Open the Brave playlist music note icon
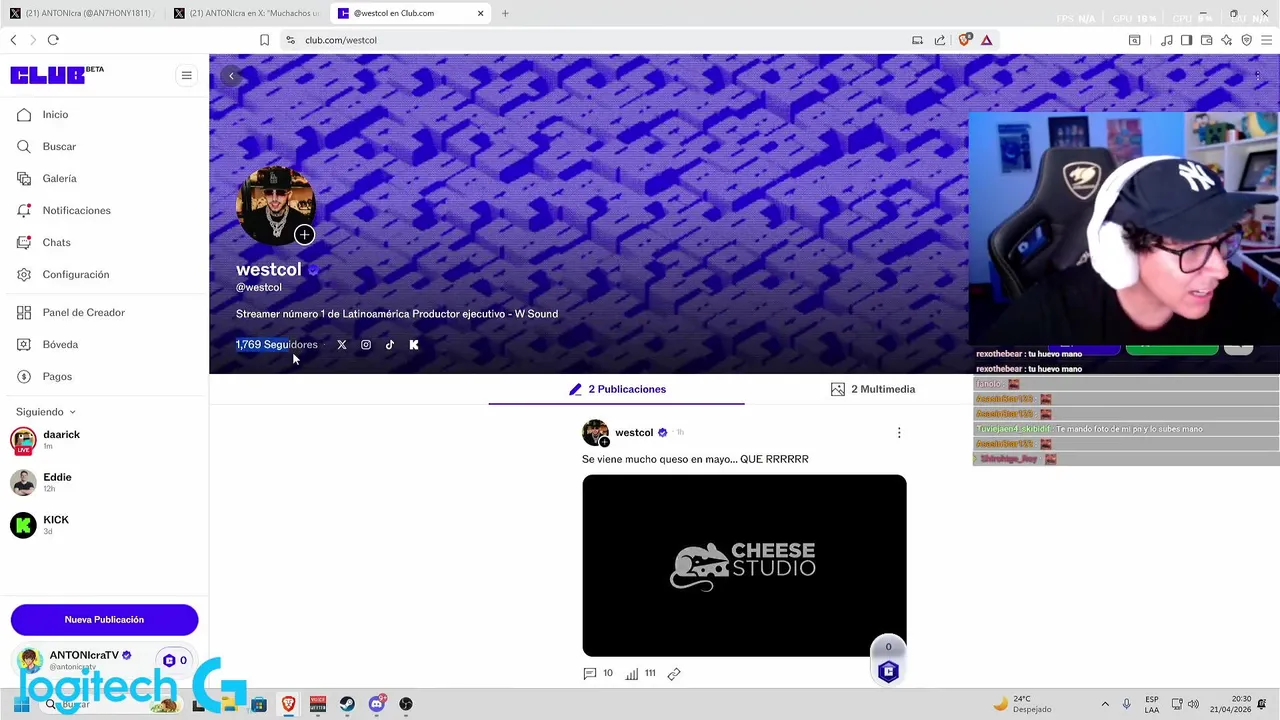1280x720 pixels. pyautogui.click(x=1166, y=40)
